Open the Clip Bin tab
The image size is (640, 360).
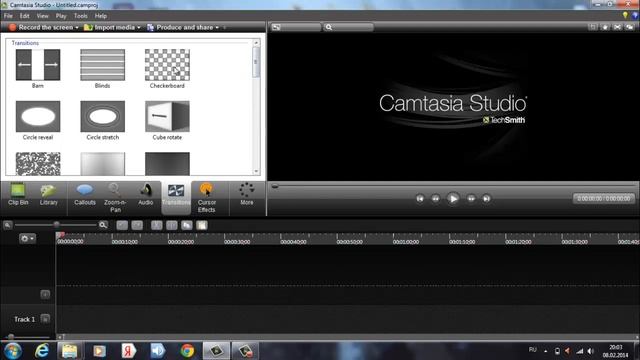[x=18, y=195]
